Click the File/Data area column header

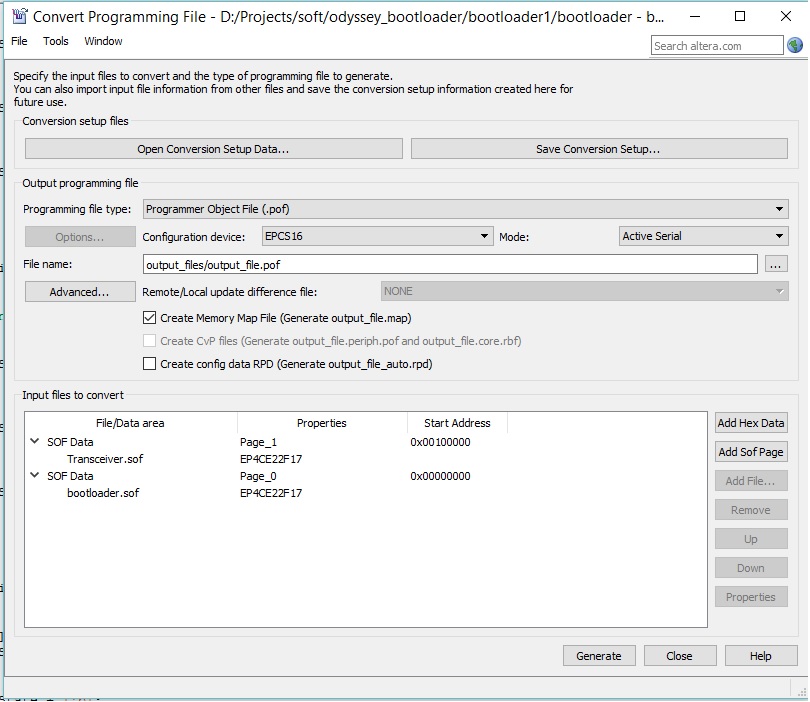(130, 423)
